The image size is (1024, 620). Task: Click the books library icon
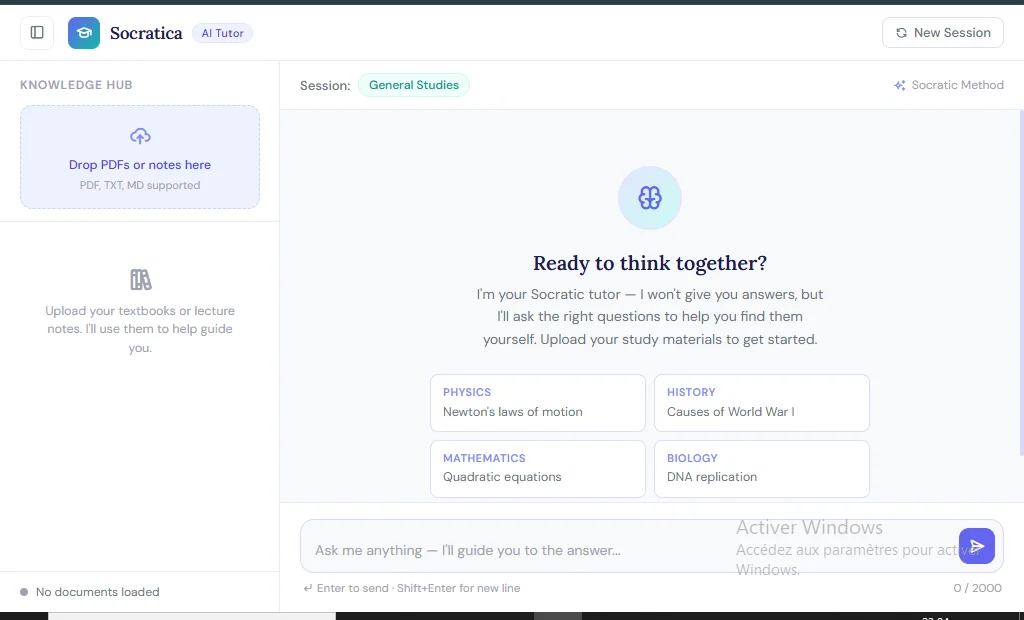tap(140, 280)
